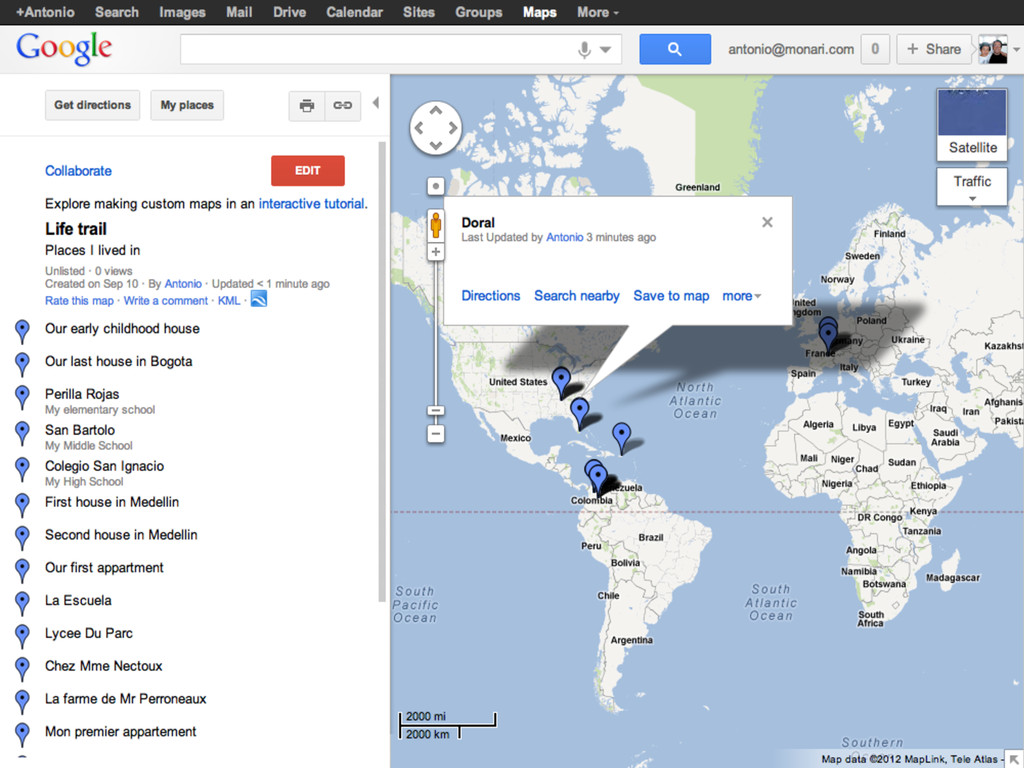Expand the more dropdown in Doral popup
Image resolution: width=1024 pixels, height=768 pixels.
coord(742,296)
